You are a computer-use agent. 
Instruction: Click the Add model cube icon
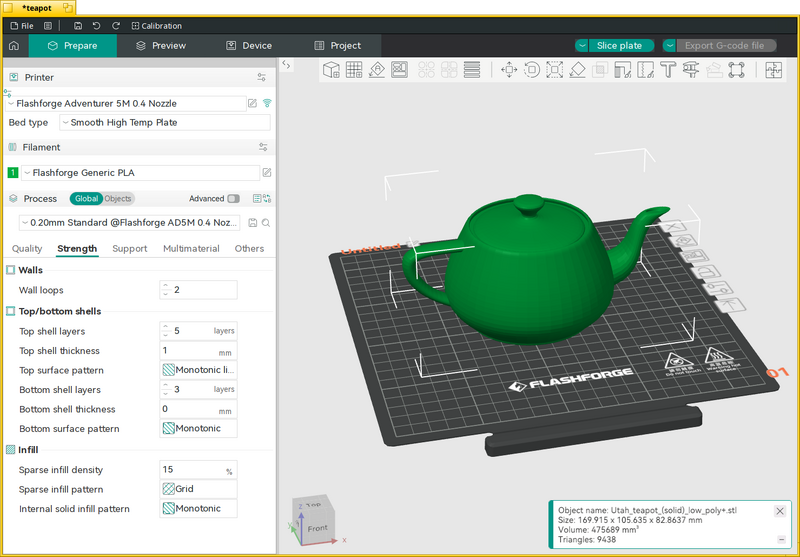pos(331,70)
